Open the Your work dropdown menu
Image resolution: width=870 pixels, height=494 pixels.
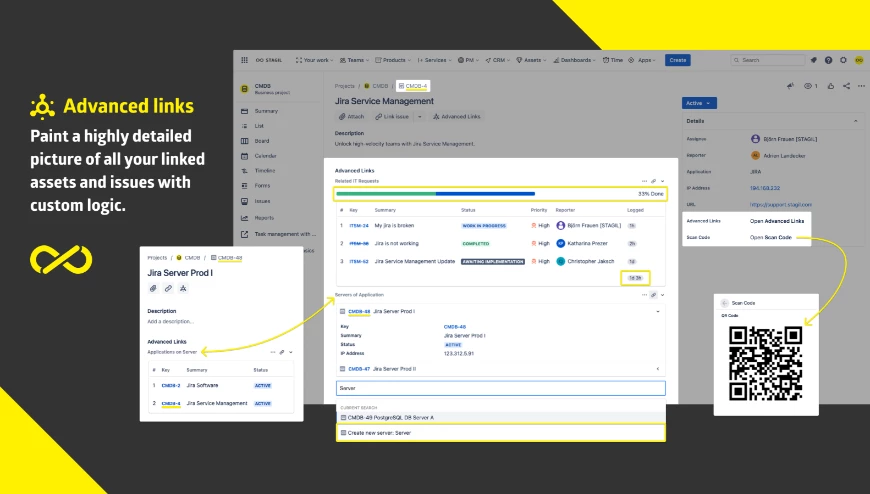[315, 60]
